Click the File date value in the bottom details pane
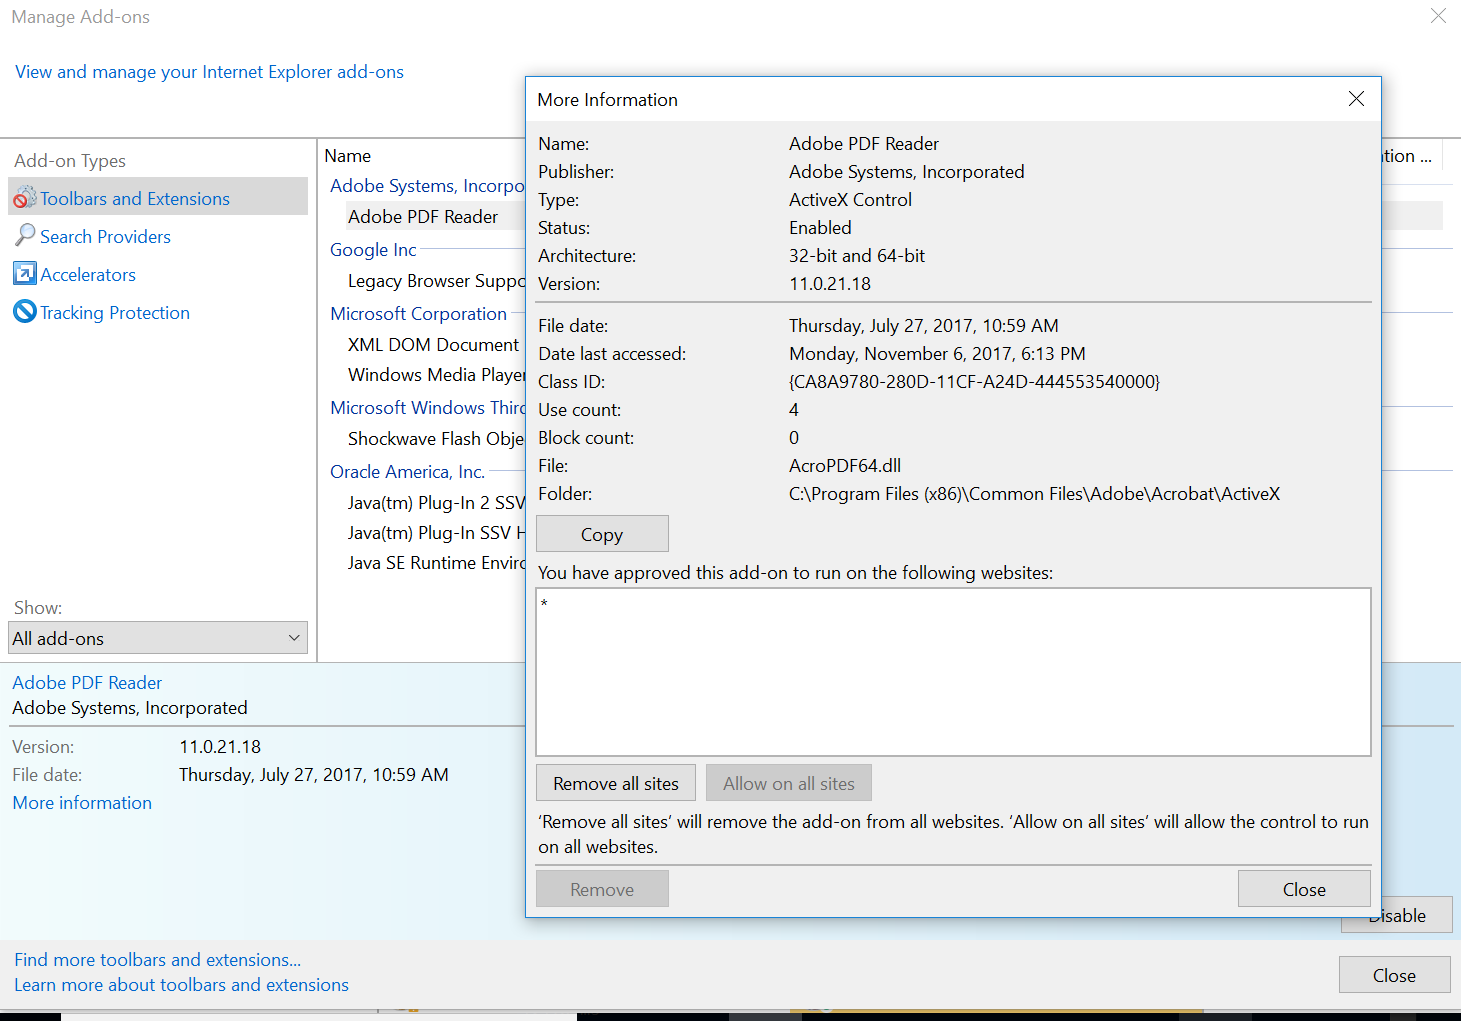The height and width of the screenshot is (1021, 1461). pos(314,775)
